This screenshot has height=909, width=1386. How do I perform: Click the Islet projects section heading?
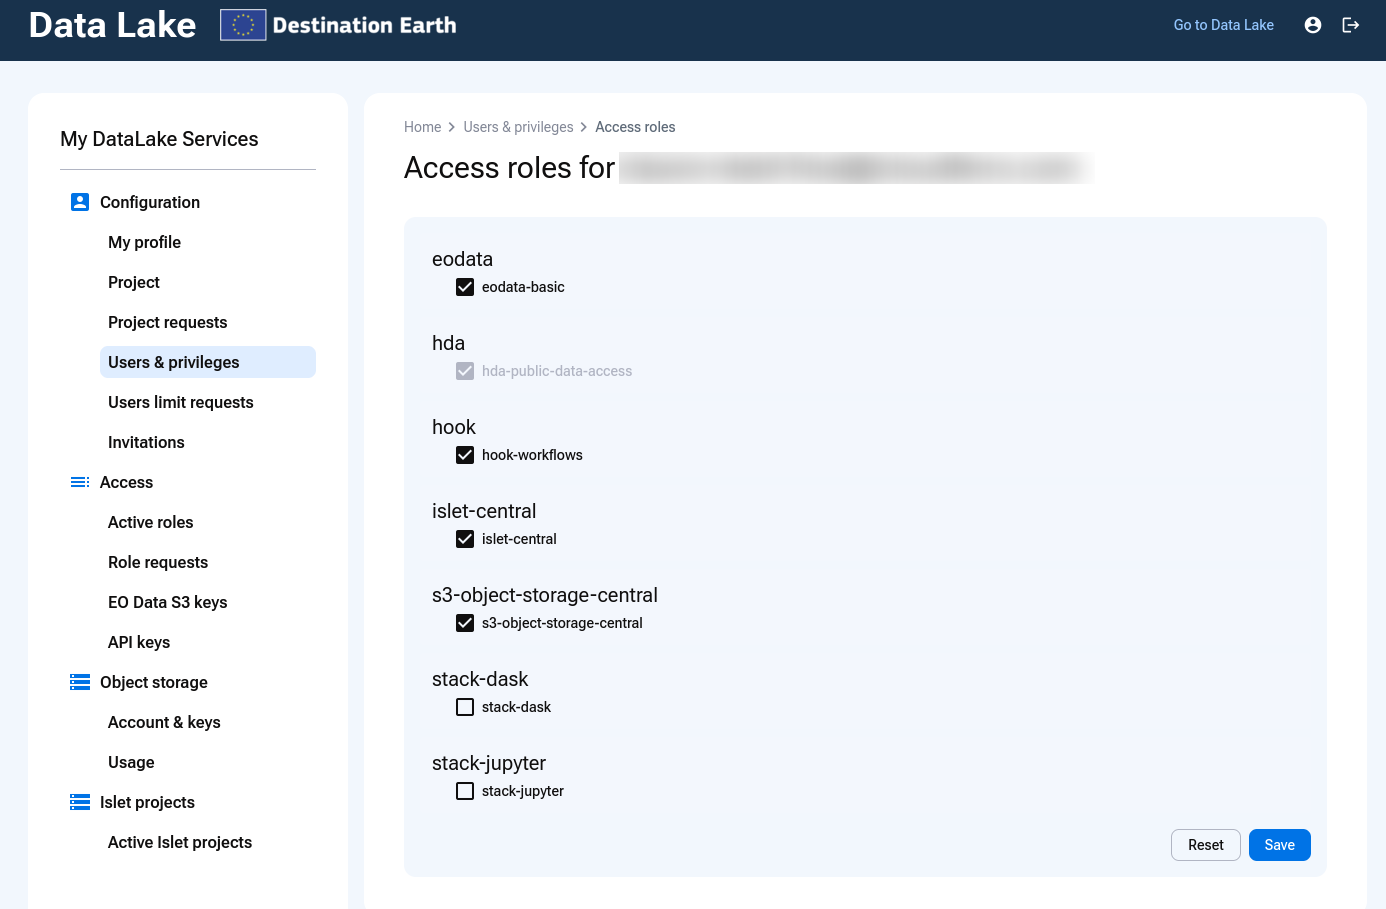(x=147, y=802)
